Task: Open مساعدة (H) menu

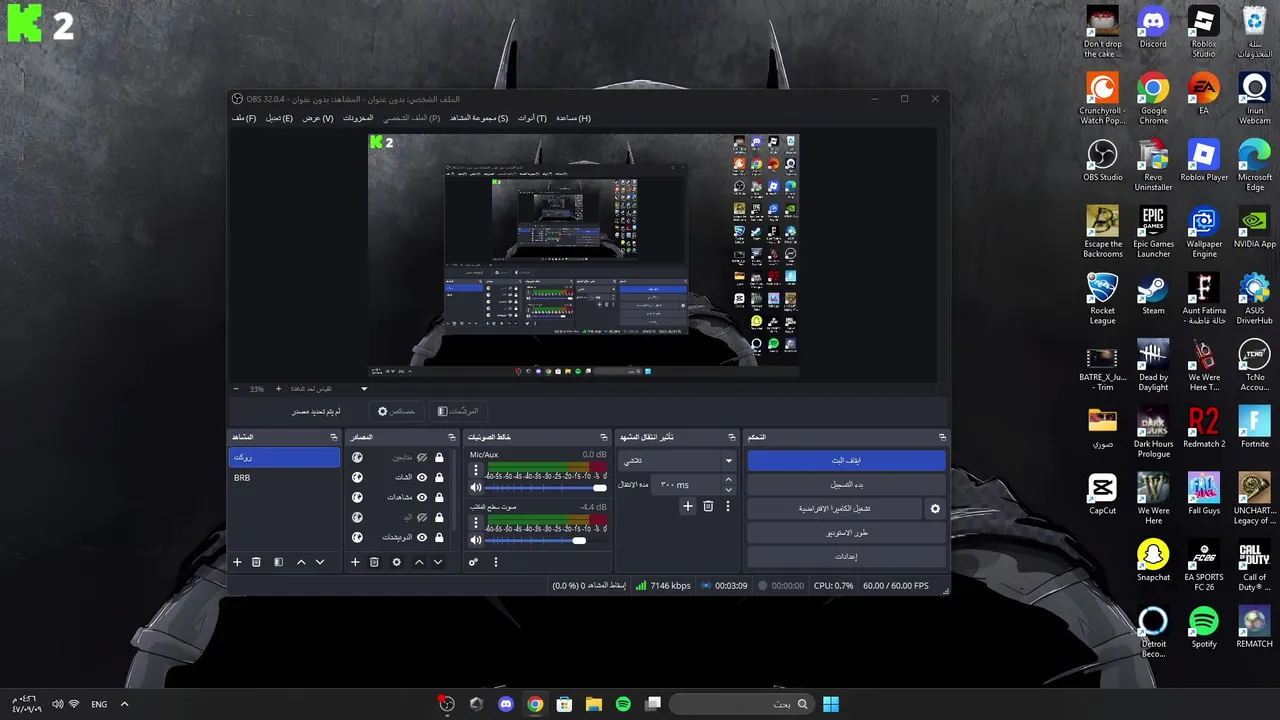Action: (573, 118)
